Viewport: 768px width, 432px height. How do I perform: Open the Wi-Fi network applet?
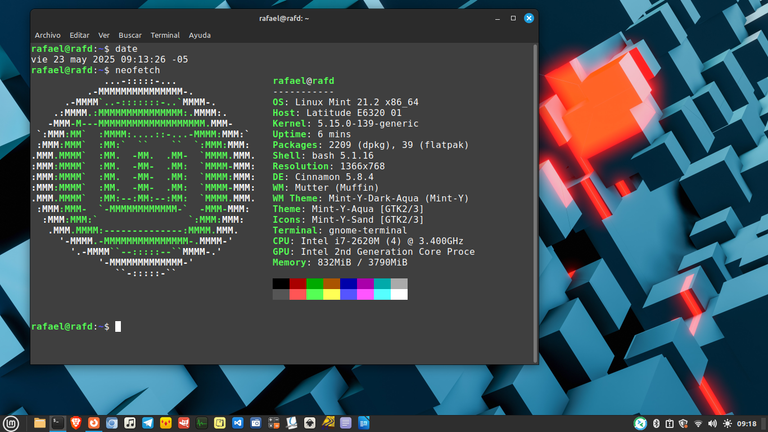(x=698, y=424)
